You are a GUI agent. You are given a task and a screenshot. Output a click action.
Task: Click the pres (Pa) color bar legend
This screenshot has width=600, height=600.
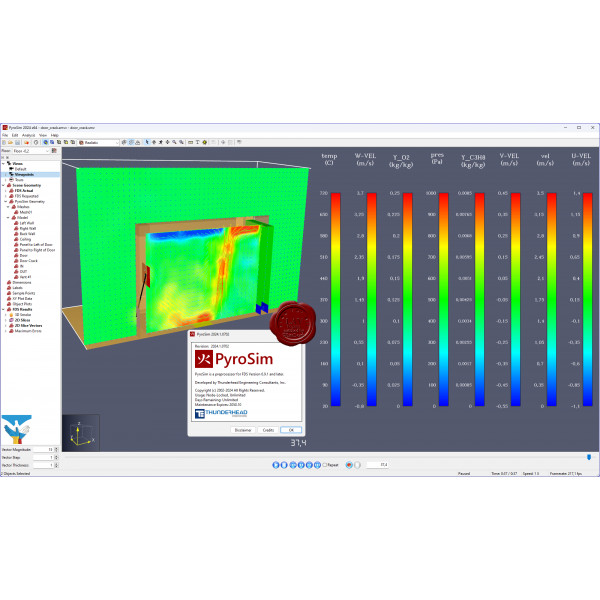[x=443, y=299]
